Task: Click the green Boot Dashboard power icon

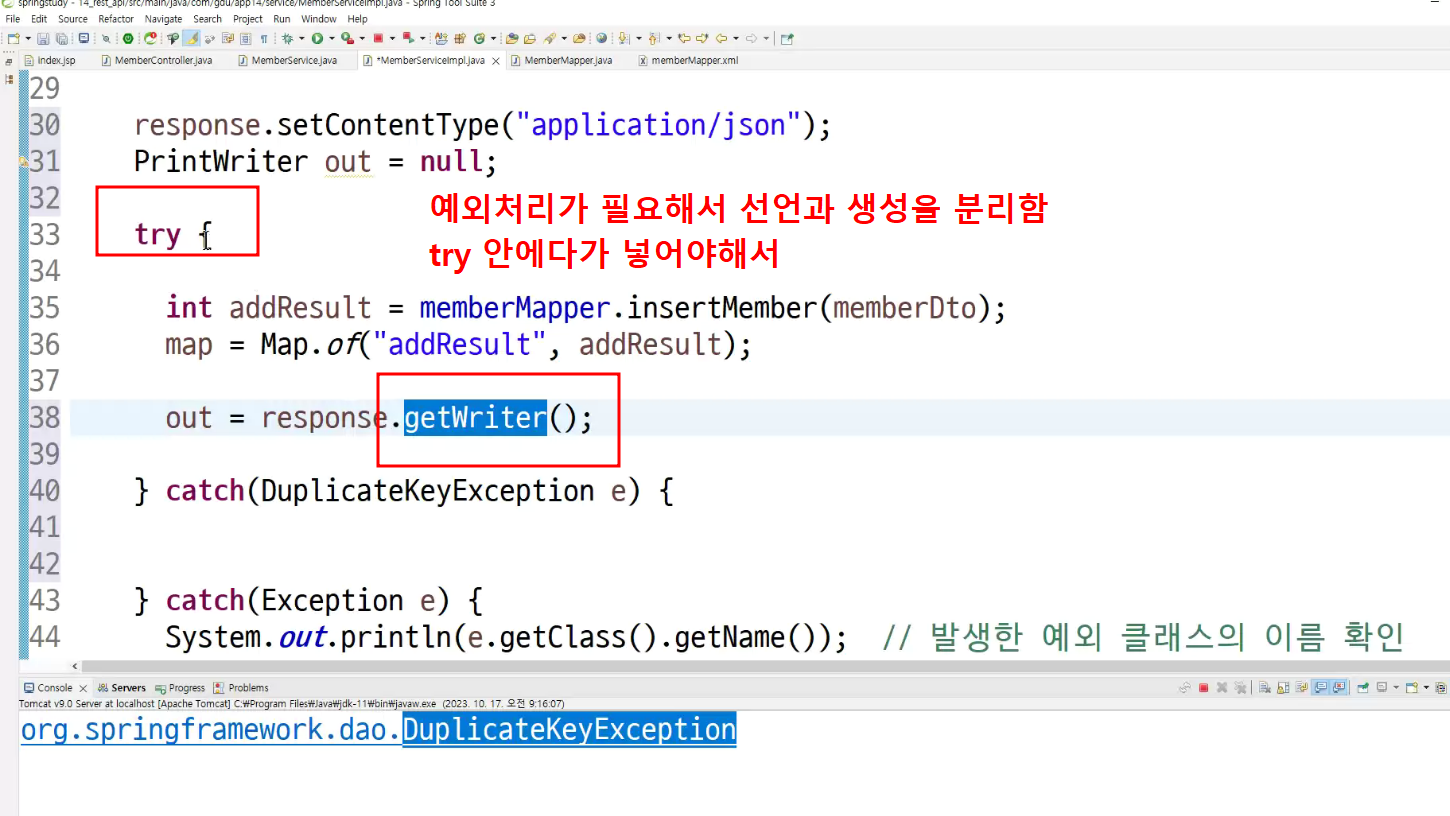Action: tap(128, 39)
